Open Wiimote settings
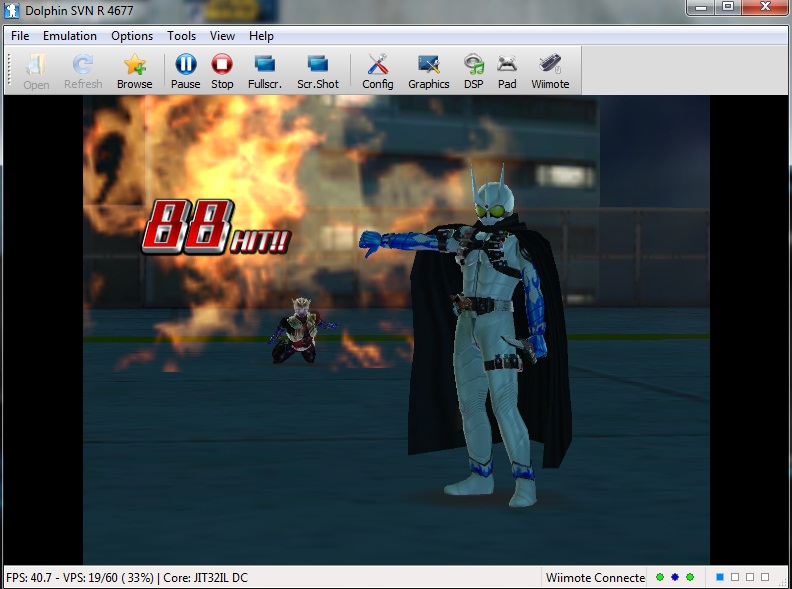This screenshot has width=792, height=589. (x=550, y=71)
